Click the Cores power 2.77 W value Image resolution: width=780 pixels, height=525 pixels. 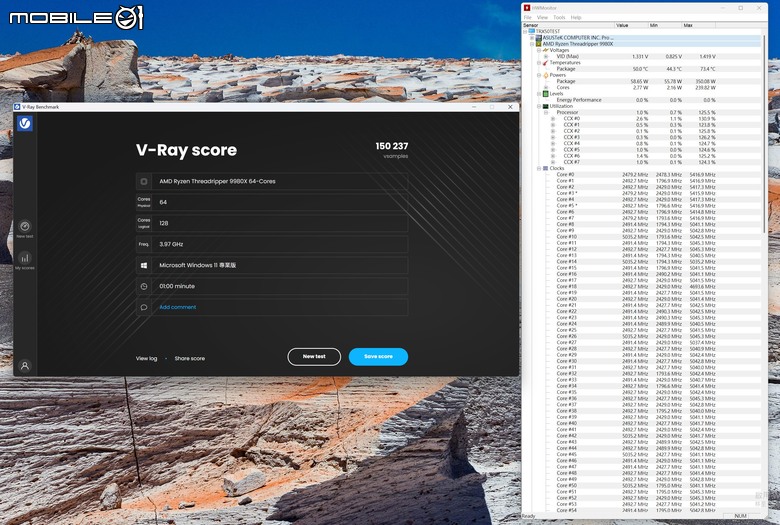pyautogui.click(x=641, y=88)
